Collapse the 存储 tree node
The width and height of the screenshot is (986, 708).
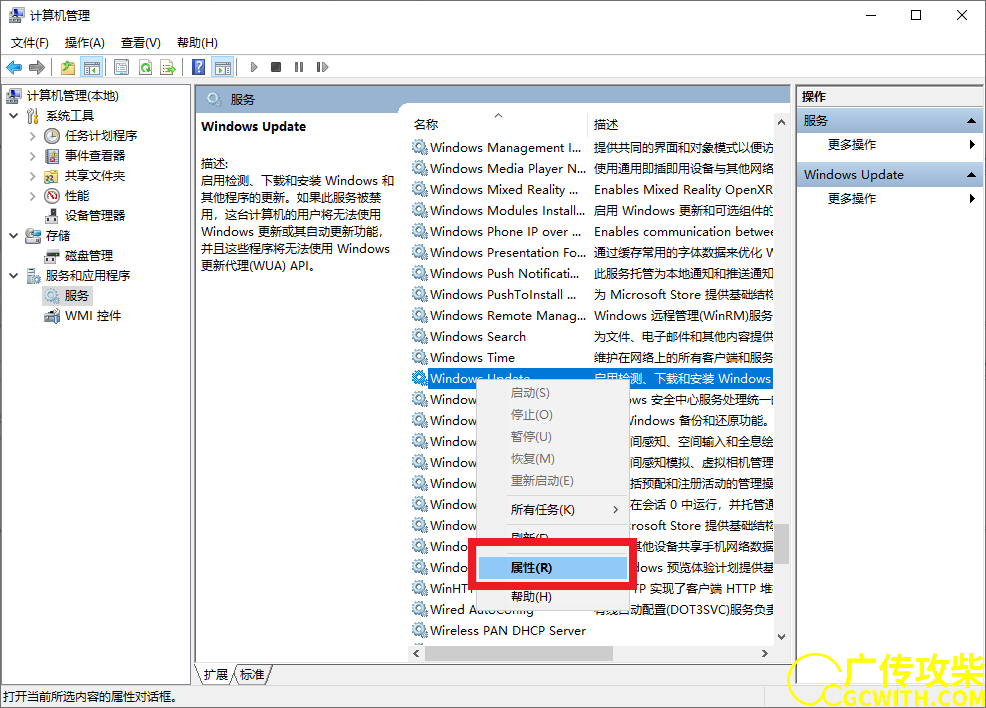14,236
